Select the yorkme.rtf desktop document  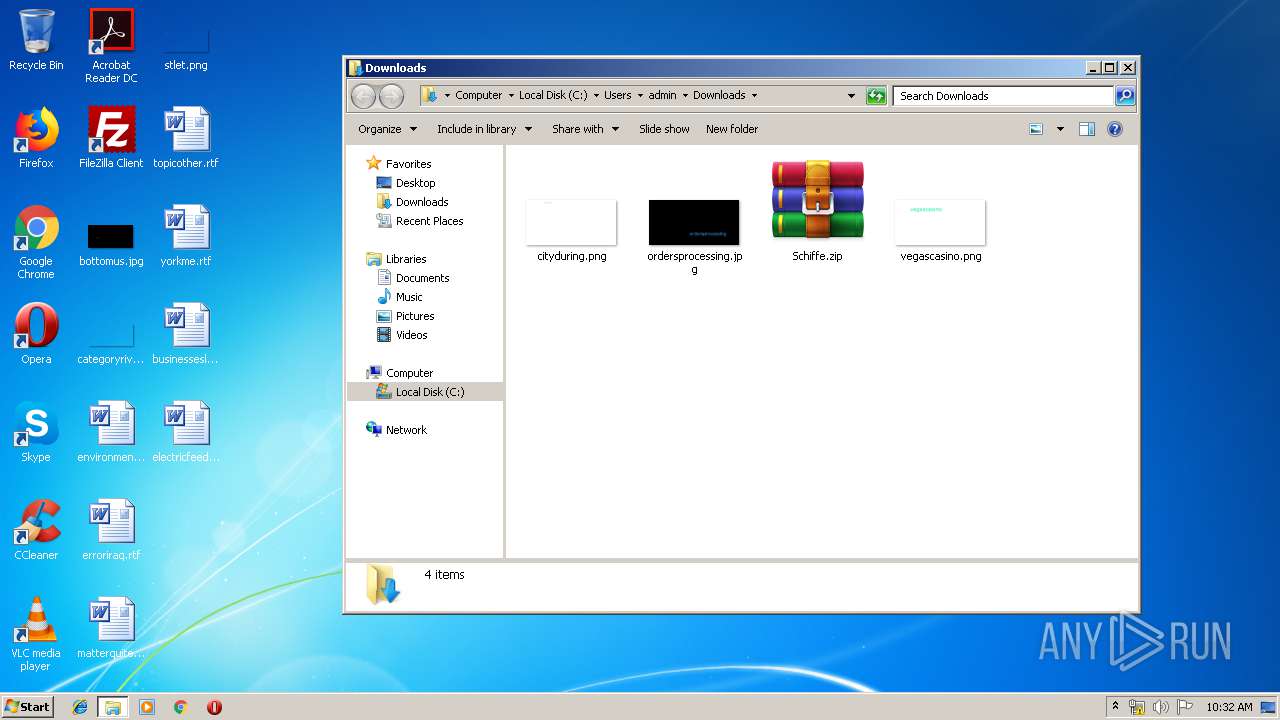(186, 236)
